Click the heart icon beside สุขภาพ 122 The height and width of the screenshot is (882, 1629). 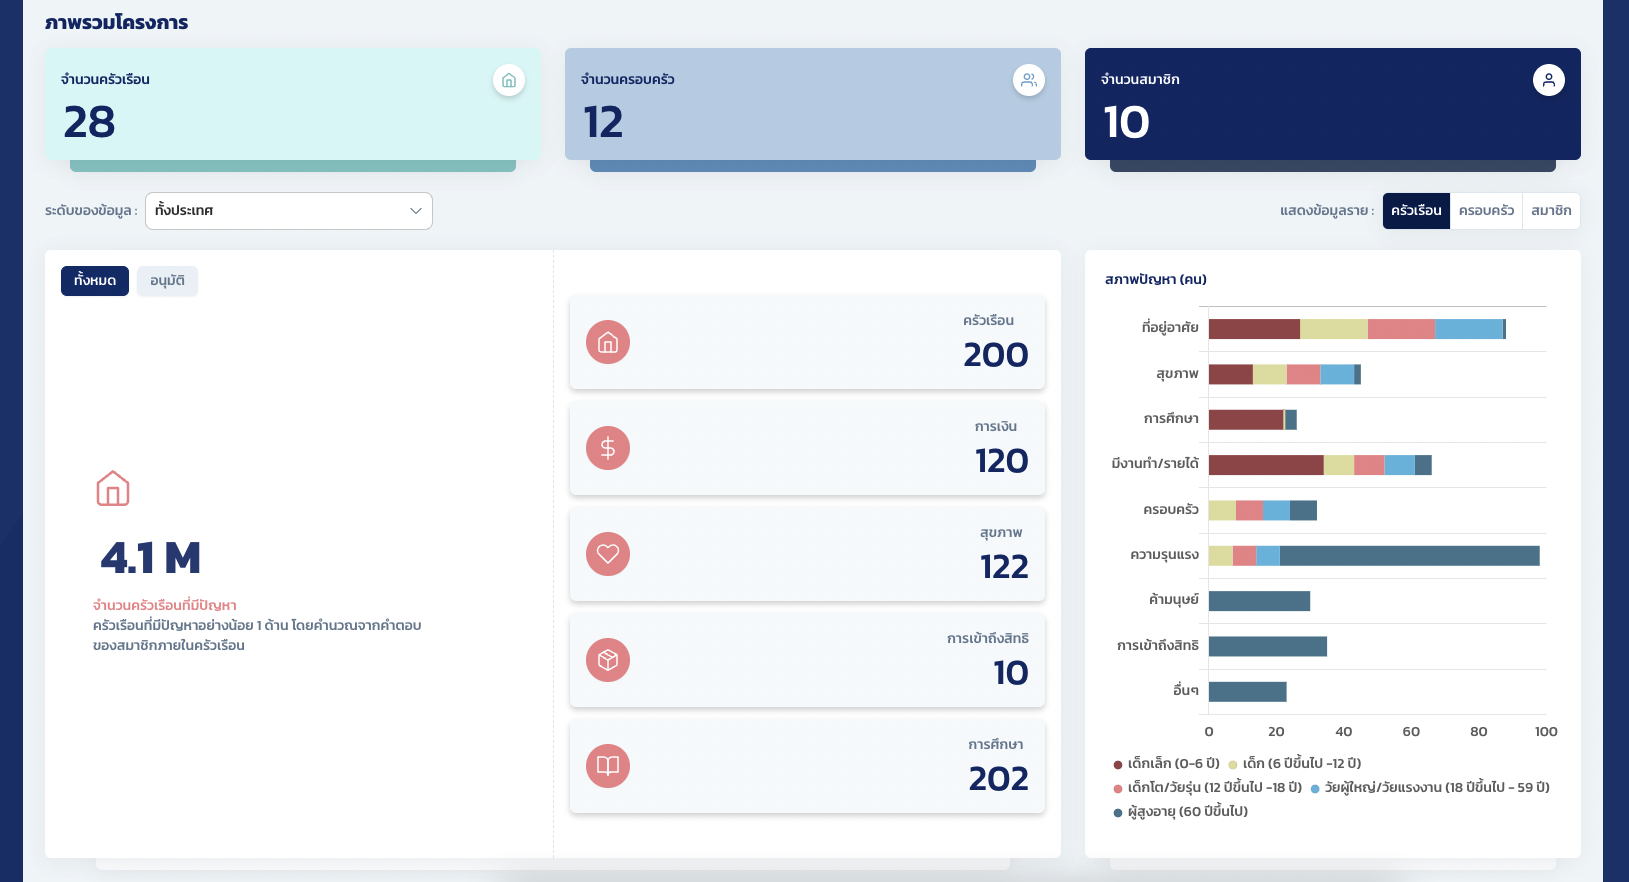coord(608,554)
